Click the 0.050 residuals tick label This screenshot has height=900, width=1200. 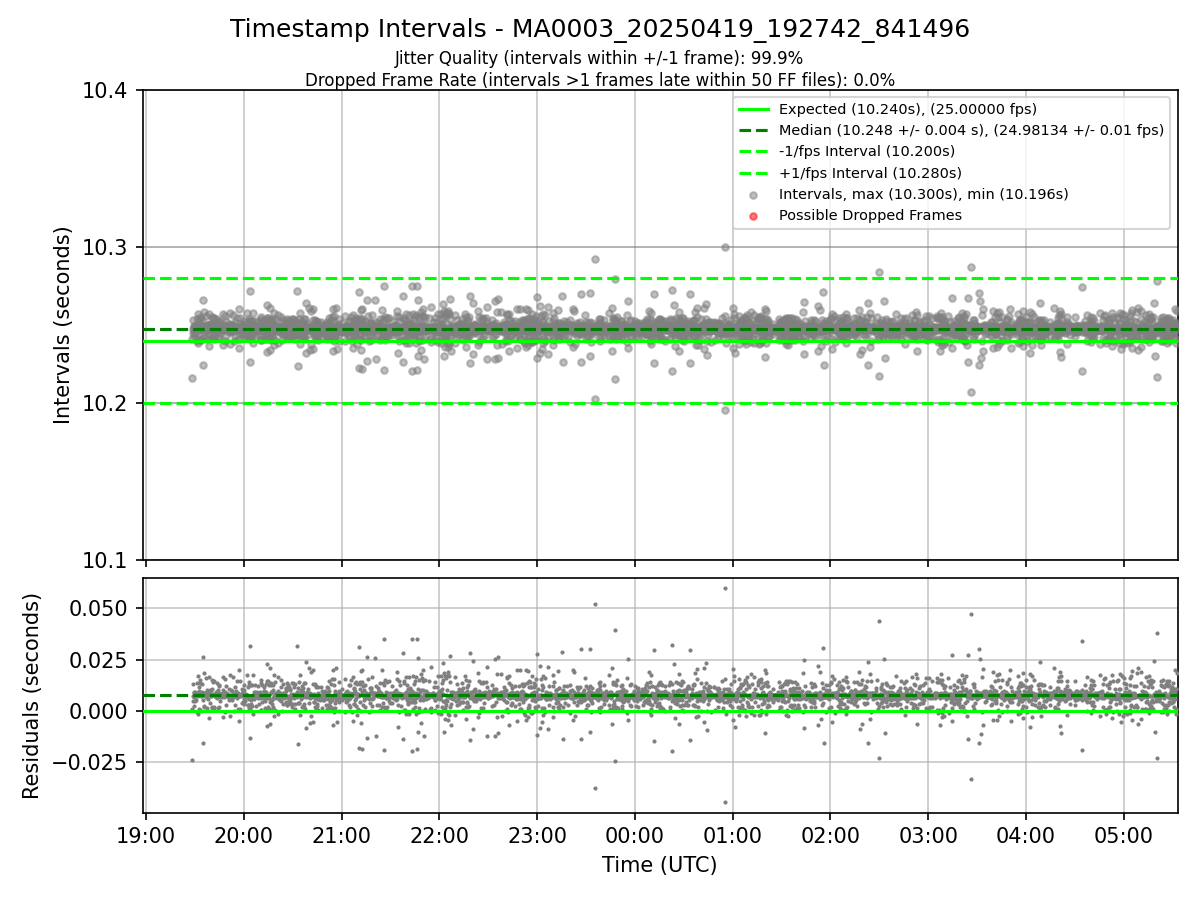click(x=100, y=608)
